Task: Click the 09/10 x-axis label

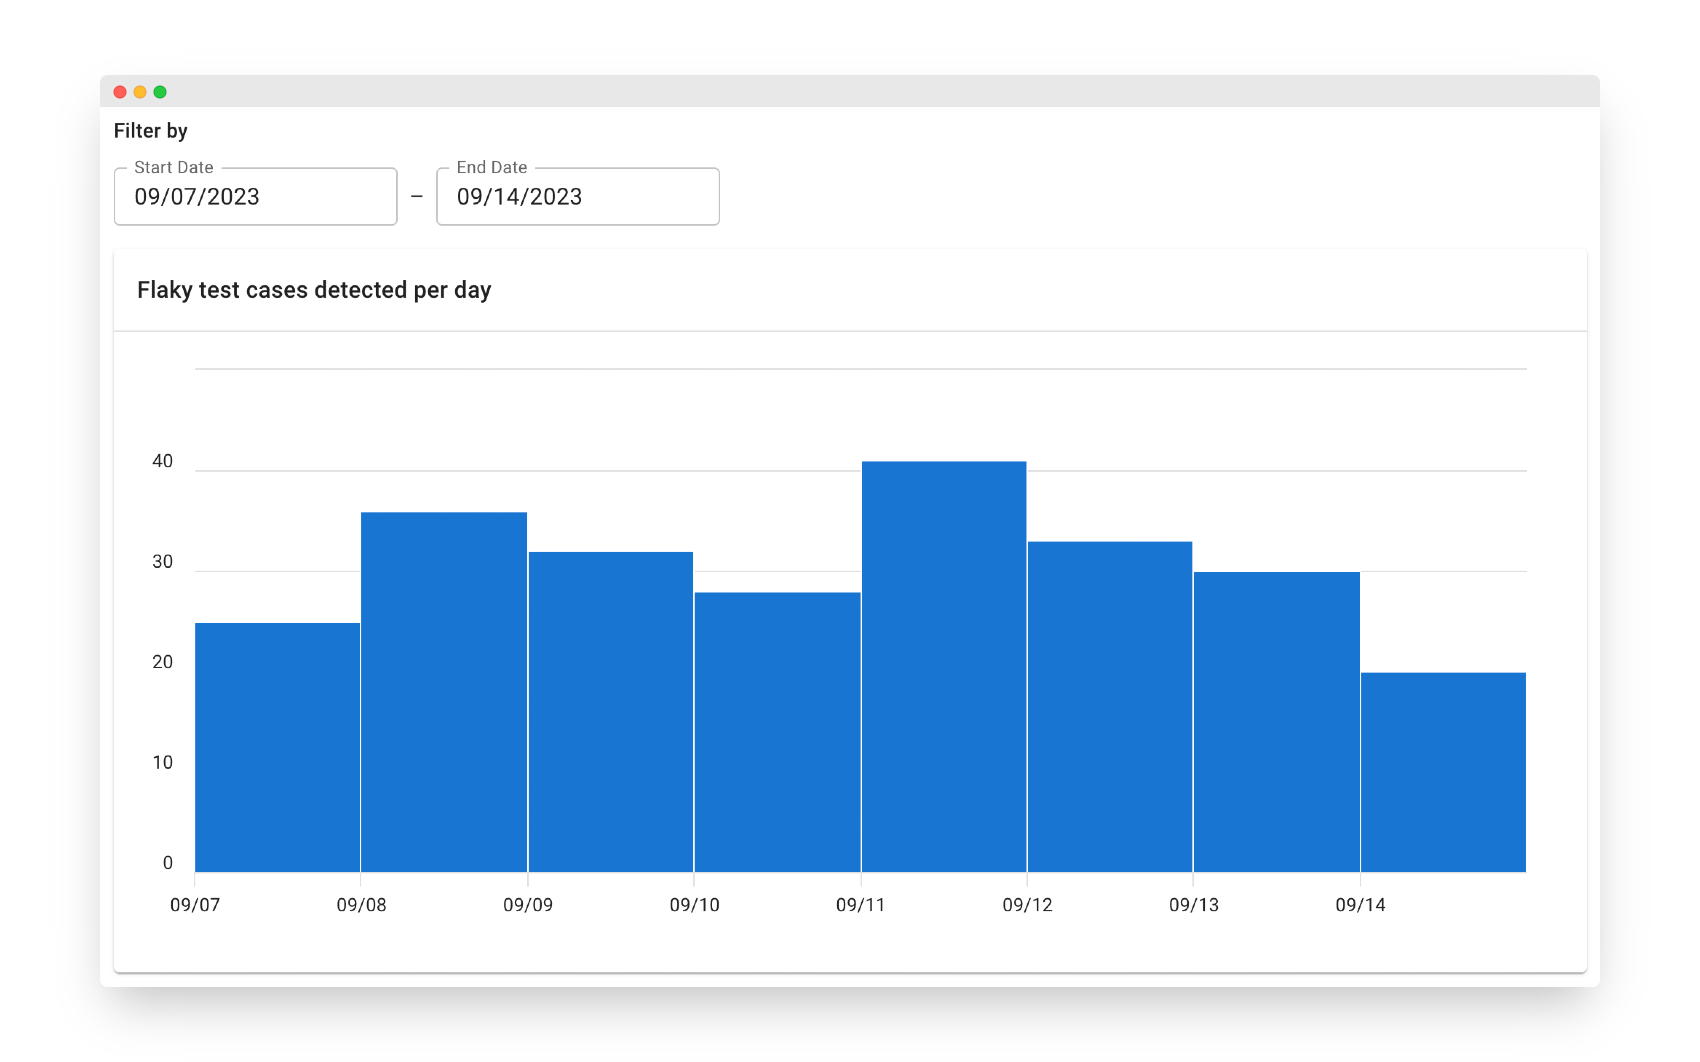Action: (x=694, y=905)
